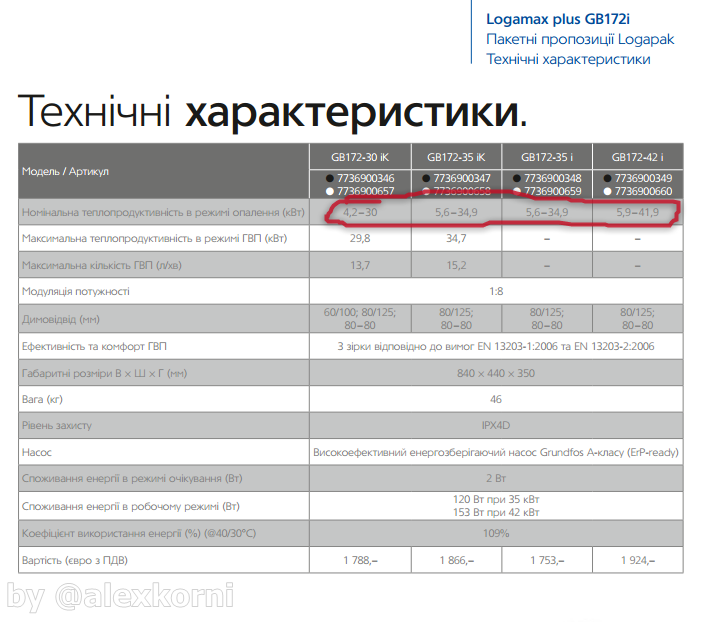
Task: Click the dimensions value 840 × 440 × 350
Action: point(496,374)
